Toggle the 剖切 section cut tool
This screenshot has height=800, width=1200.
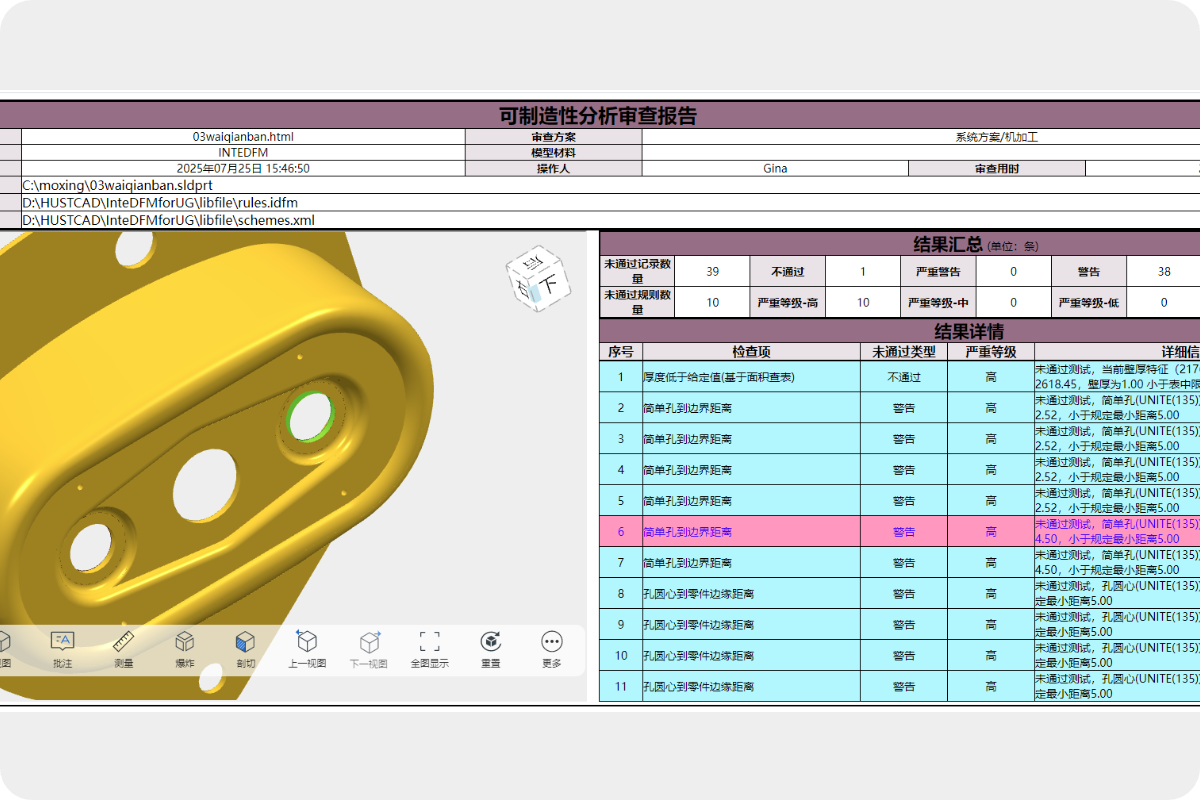tap(245, 649)
